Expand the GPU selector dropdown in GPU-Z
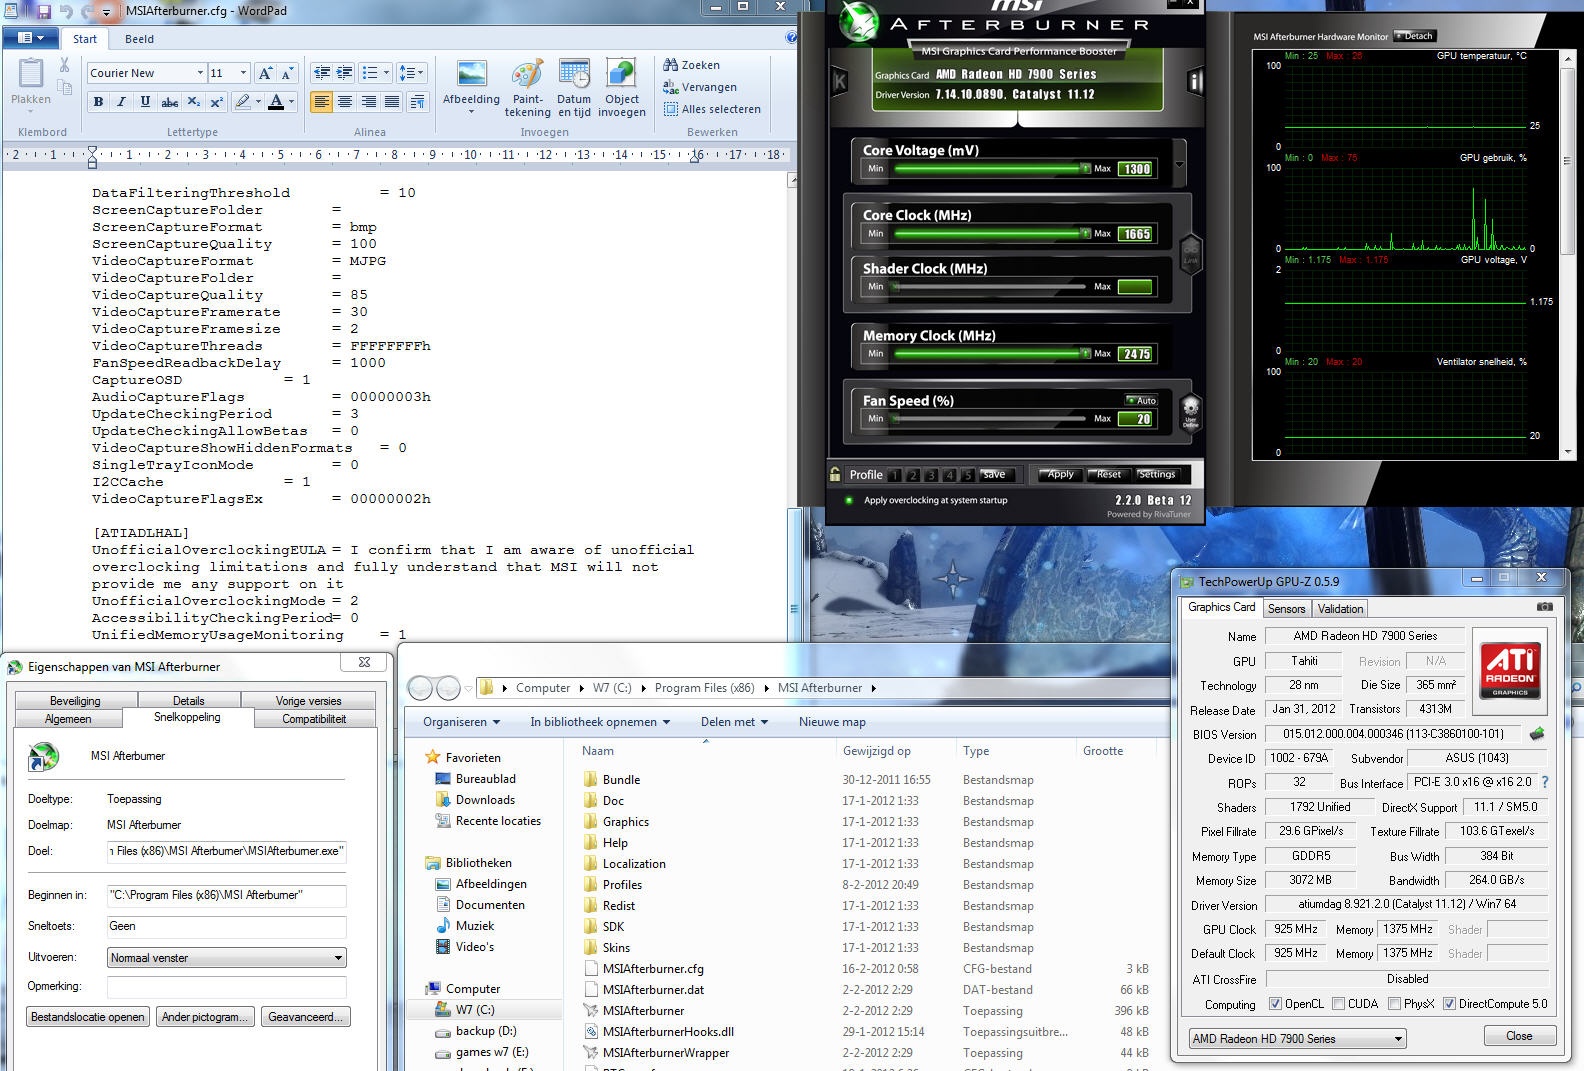The width and height of the screenshot is (1584, 1071). coord(1398,1039)
